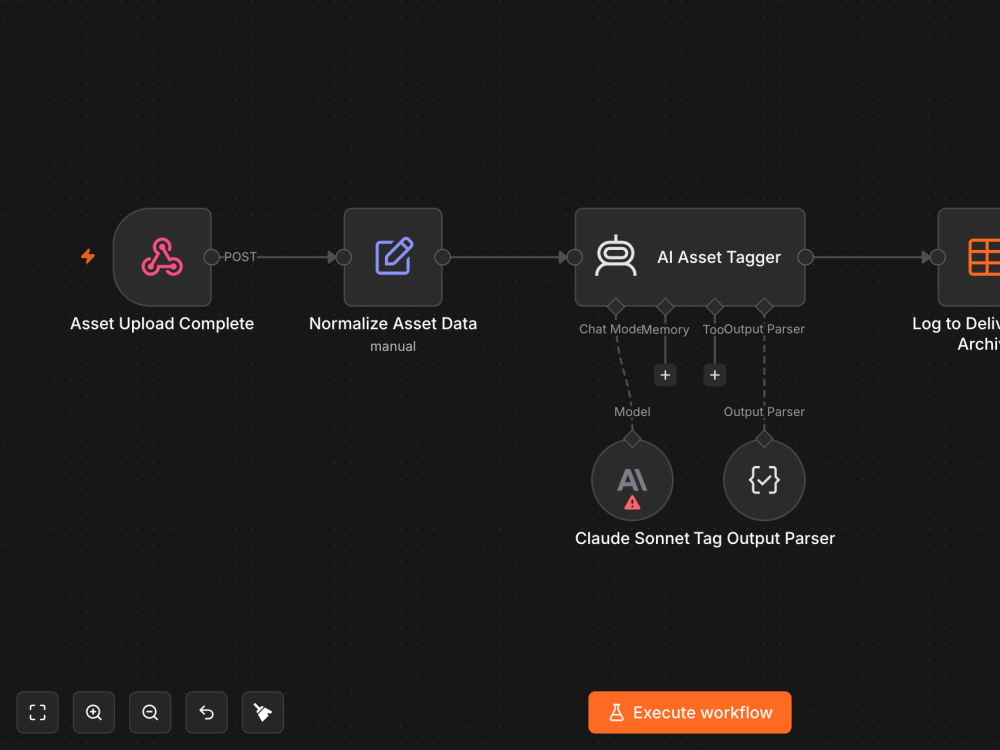
Task: Click the Normalize Asset Data label
Action: [x=393, y=323]
